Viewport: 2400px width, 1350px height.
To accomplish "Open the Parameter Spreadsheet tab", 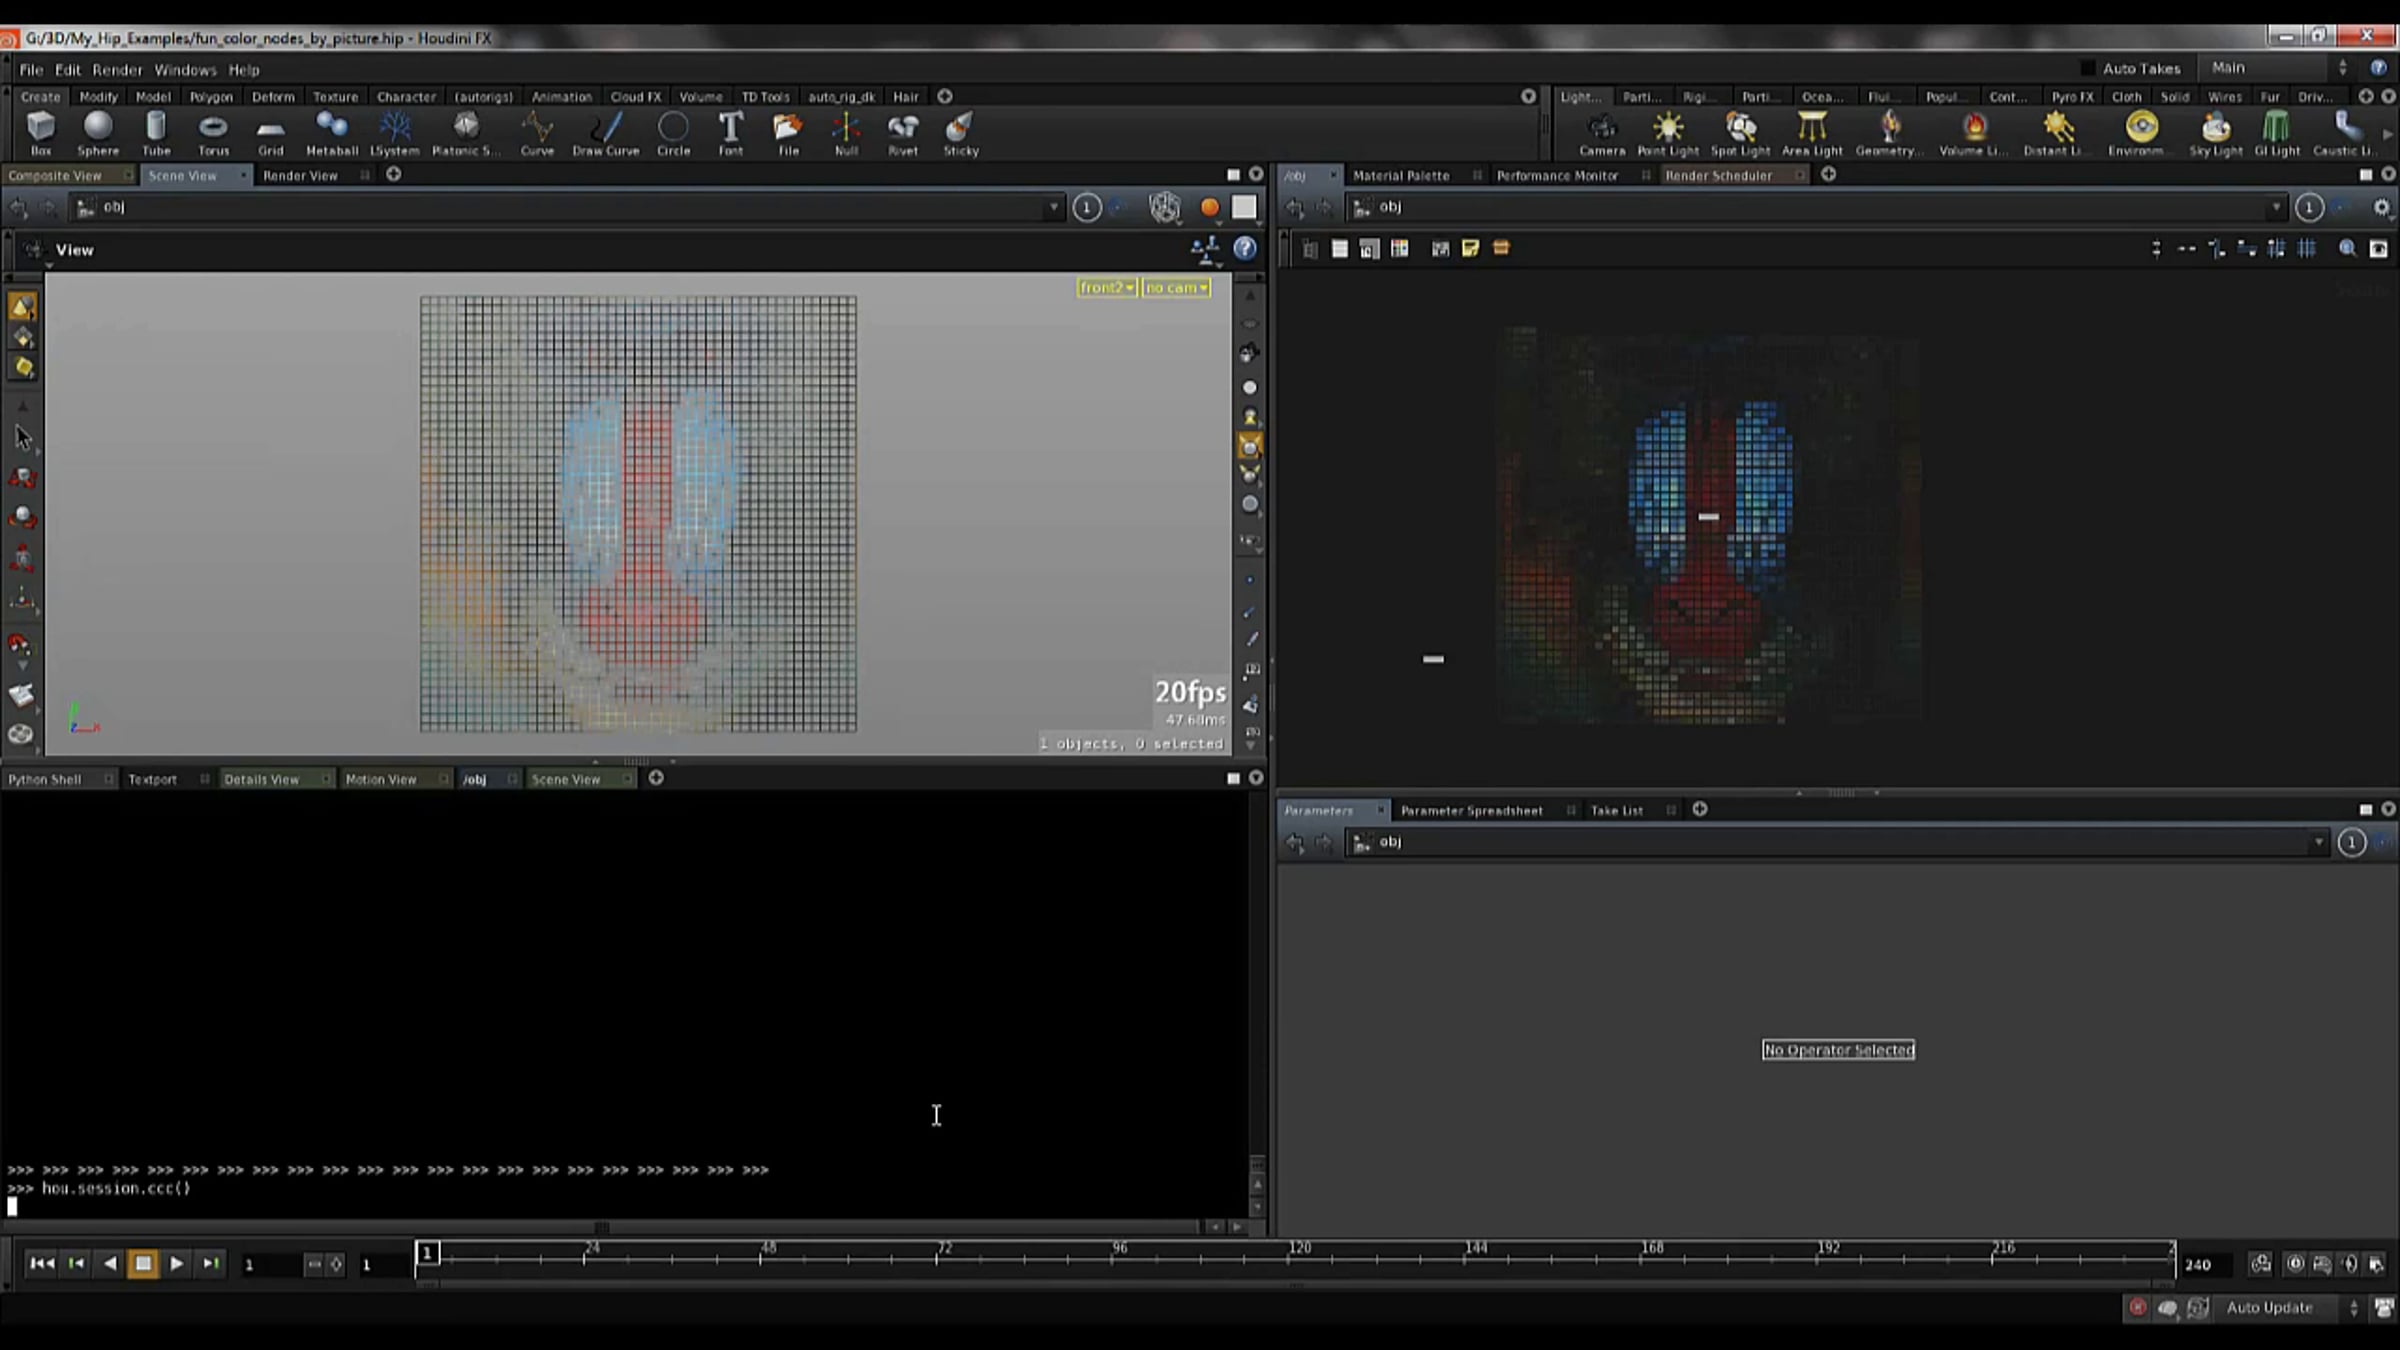I will point(1471,811).
